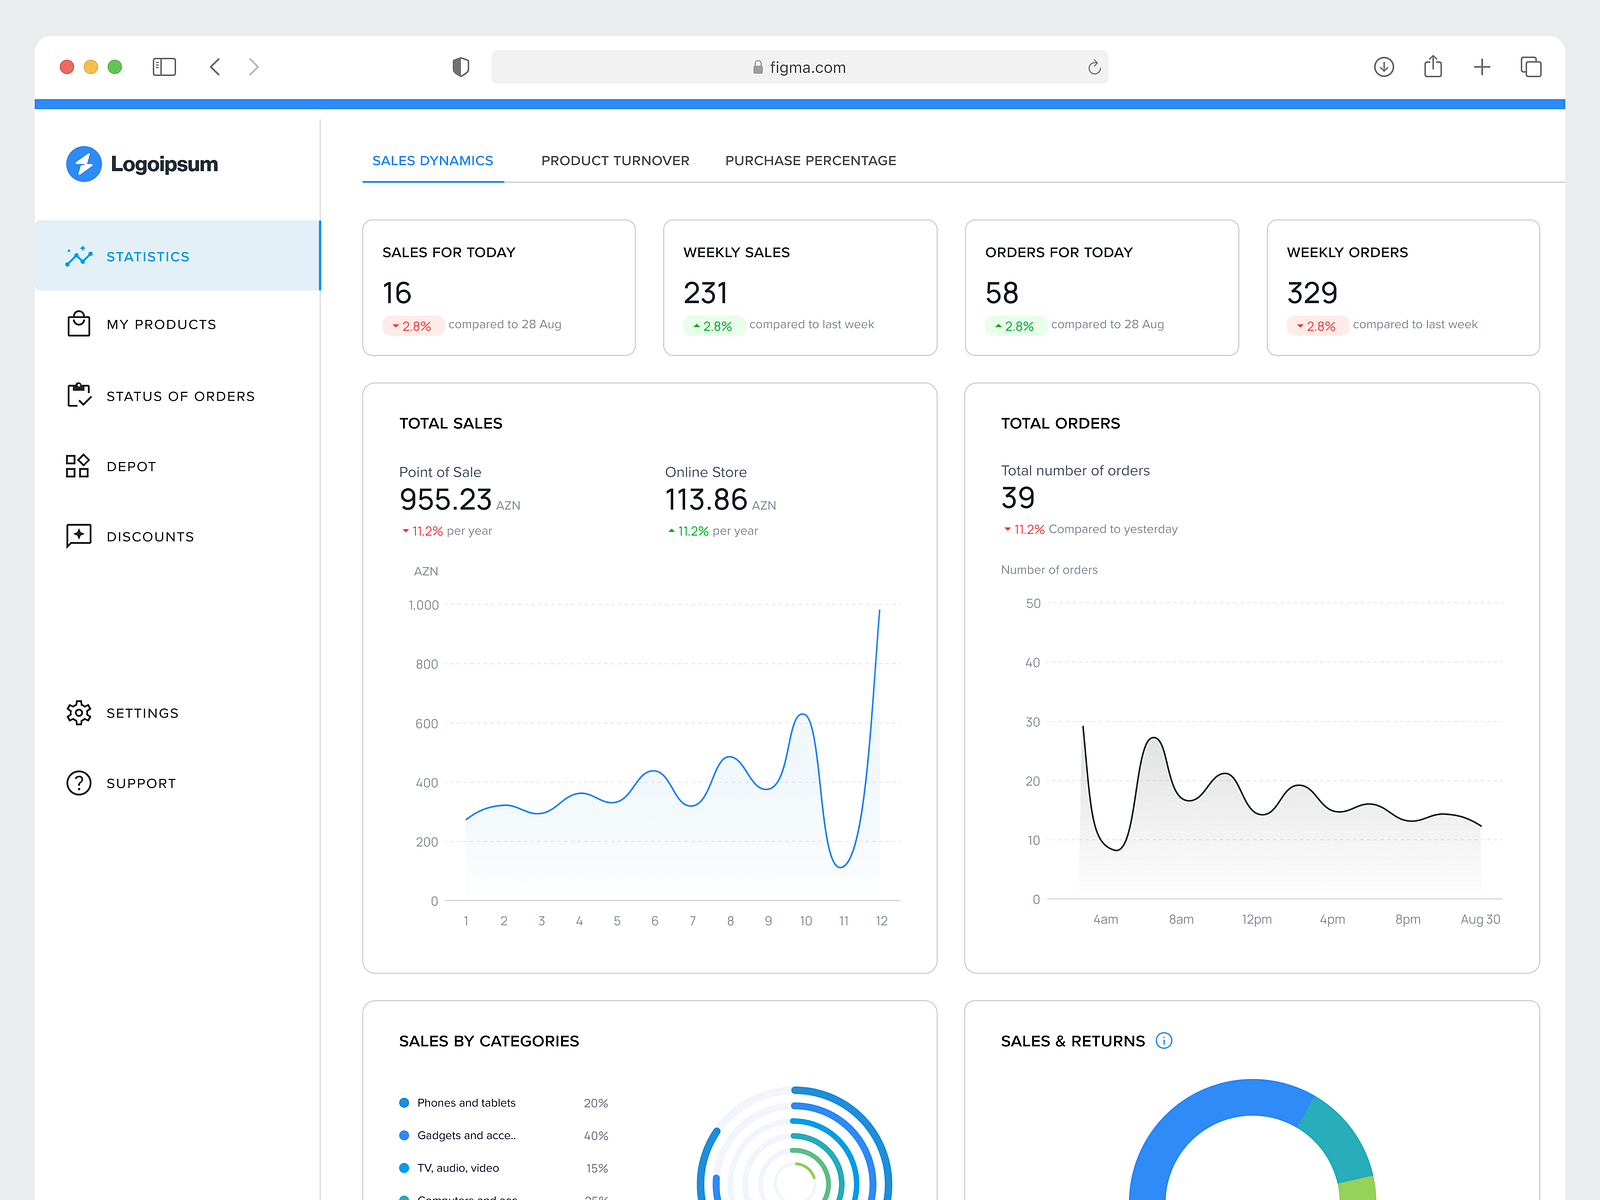Click the Sales by Categories radial chart

pyautogui.click(x=794, y=1143)
